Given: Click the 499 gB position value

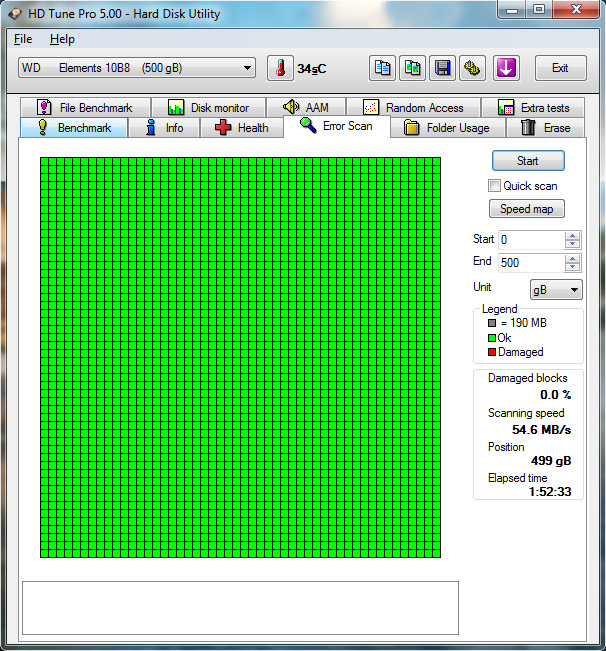Looking at the screenshot, I should tap(551, 460).
